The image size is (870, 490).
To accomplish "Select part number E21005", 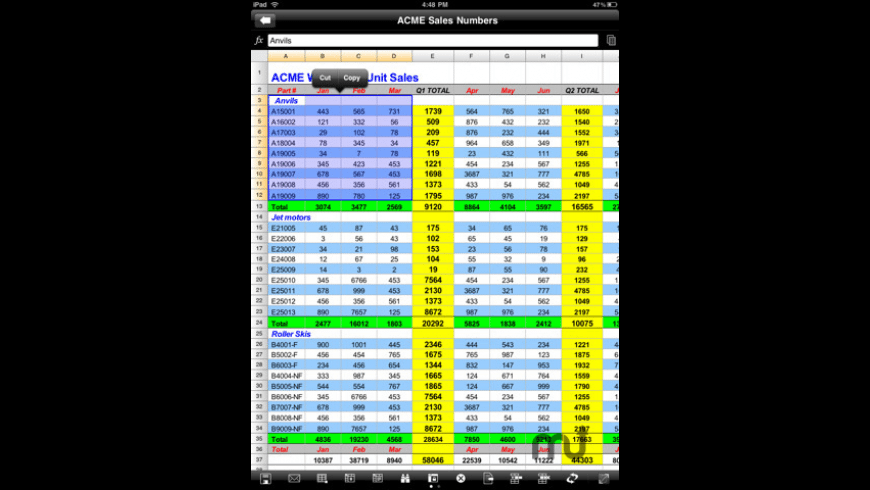I will coord(286,228).
